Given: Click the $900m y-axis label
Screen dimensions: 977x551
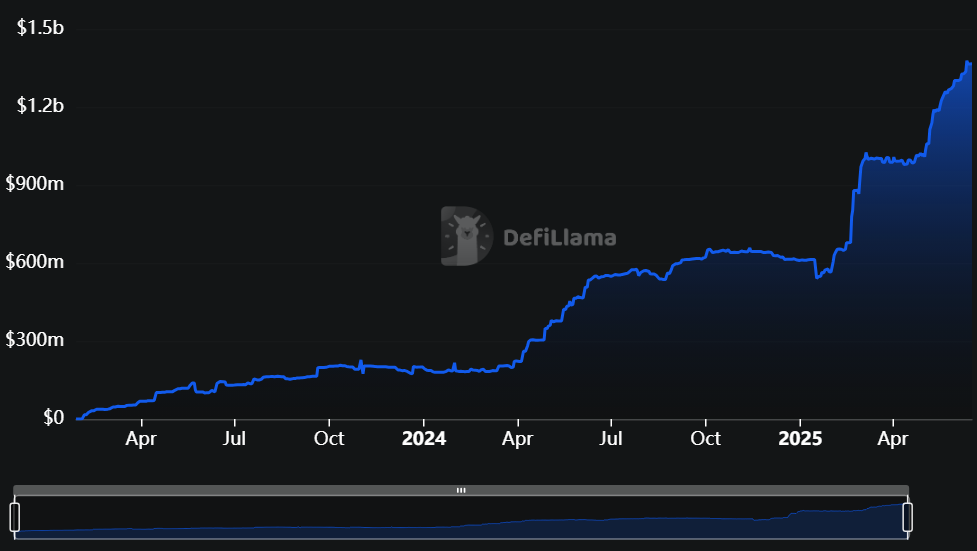Looking at the screenshot, I should [35, 184].
